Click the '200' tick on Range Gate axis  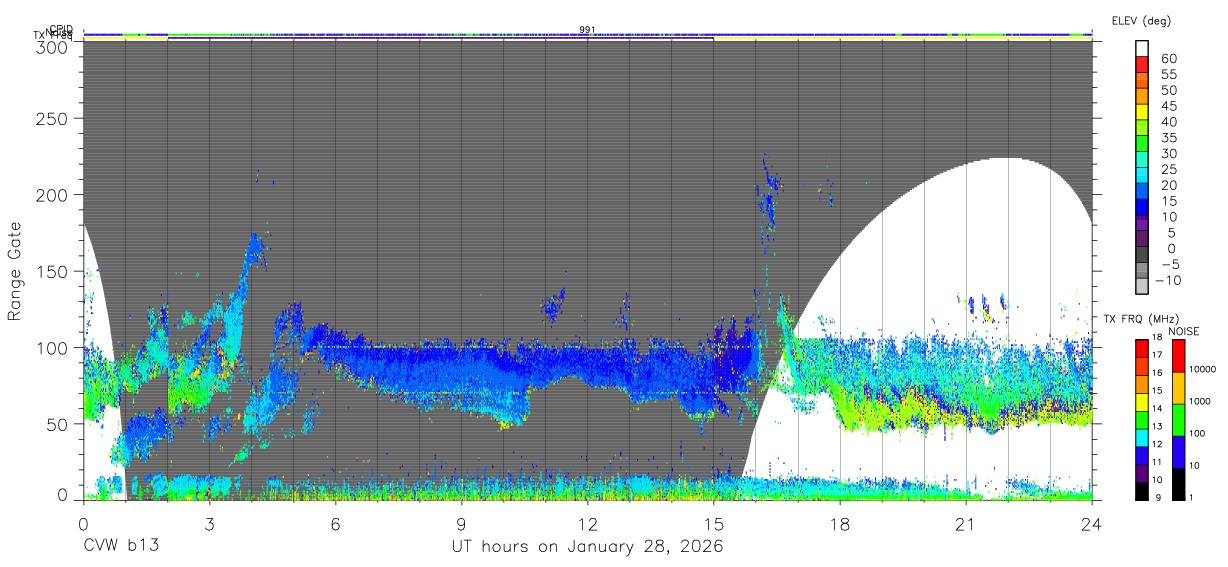pyautogui.click(x=53, y=194)
